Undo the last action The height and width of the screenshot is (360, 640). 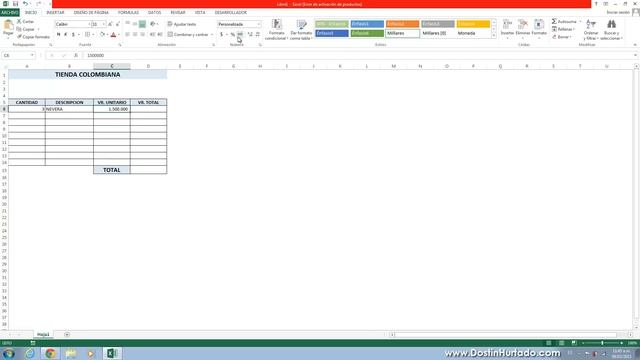point(25,4)
